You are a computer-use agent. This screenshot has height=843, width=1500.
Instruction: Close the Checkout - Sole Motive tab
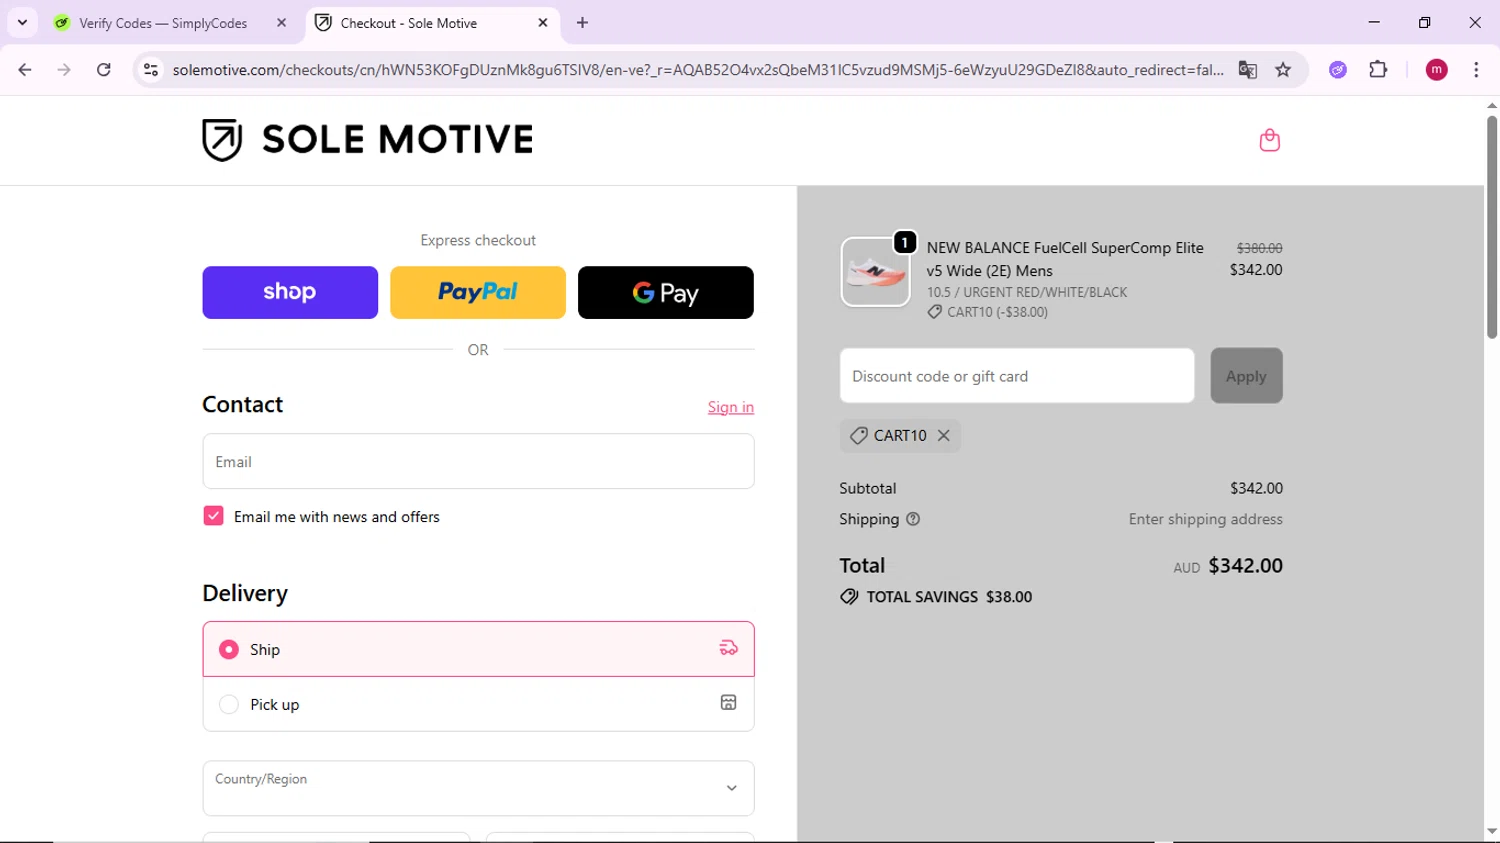pos(543,23)
